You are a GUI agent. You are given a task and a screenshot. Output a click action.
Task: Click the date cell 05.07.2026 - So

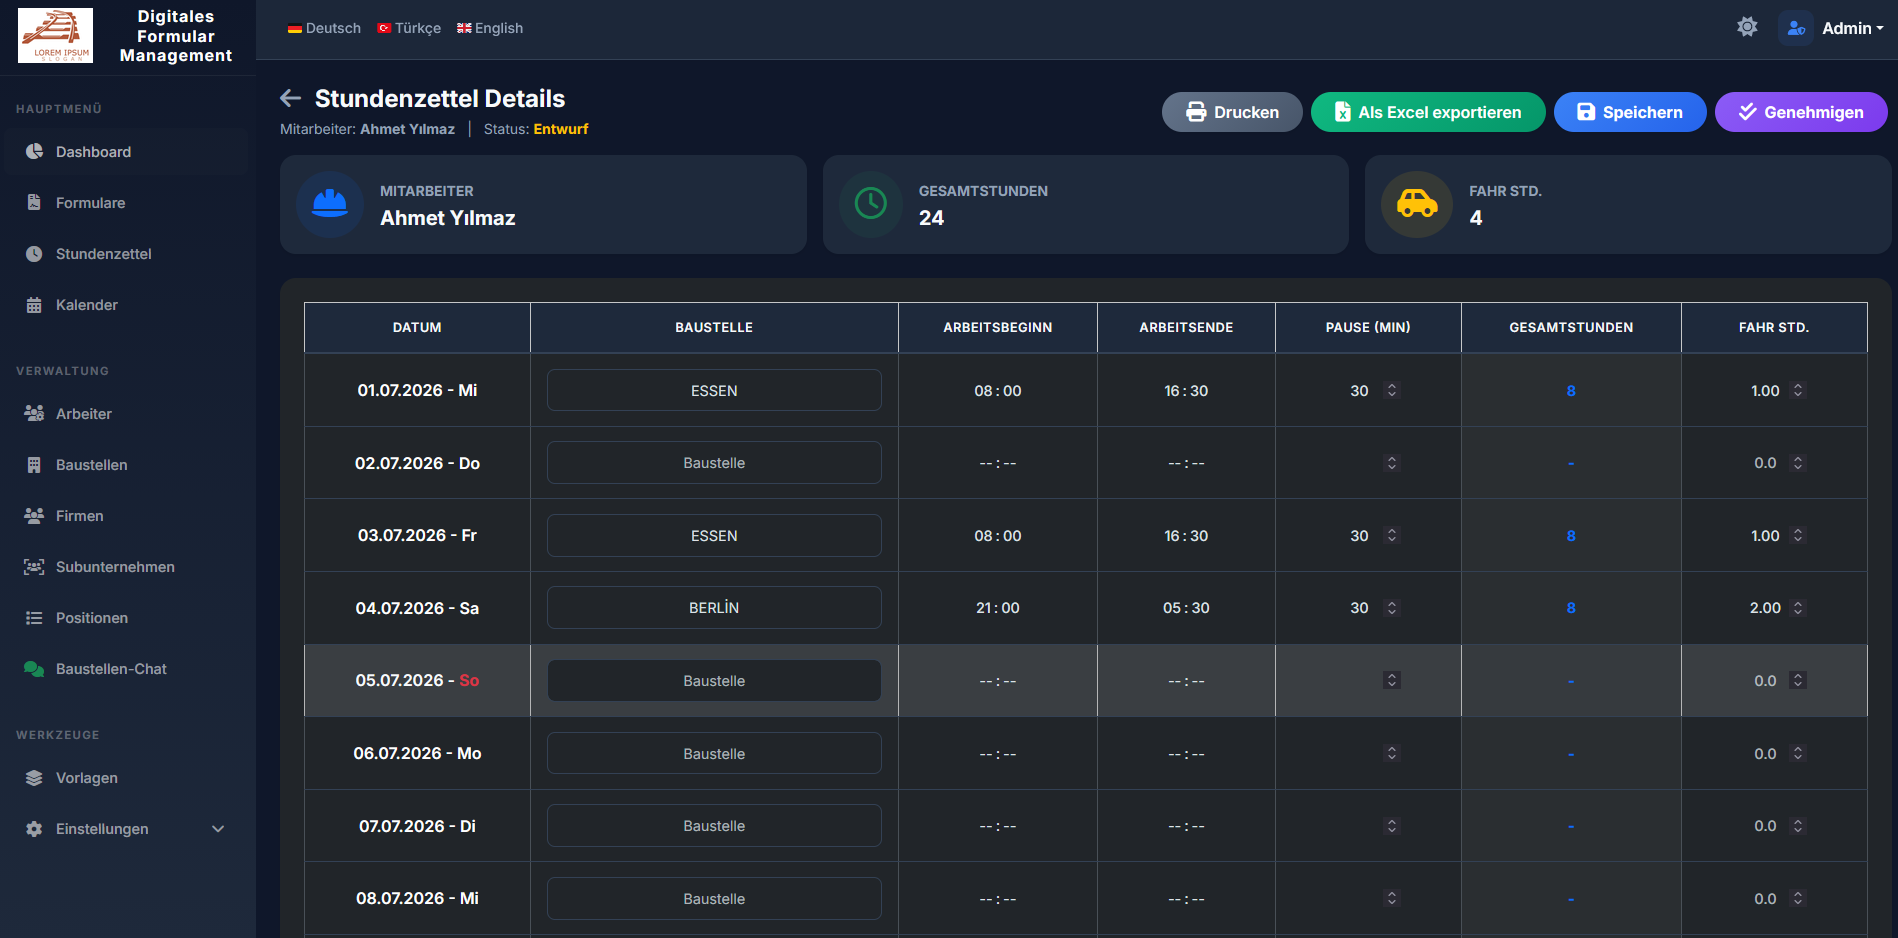417,680
